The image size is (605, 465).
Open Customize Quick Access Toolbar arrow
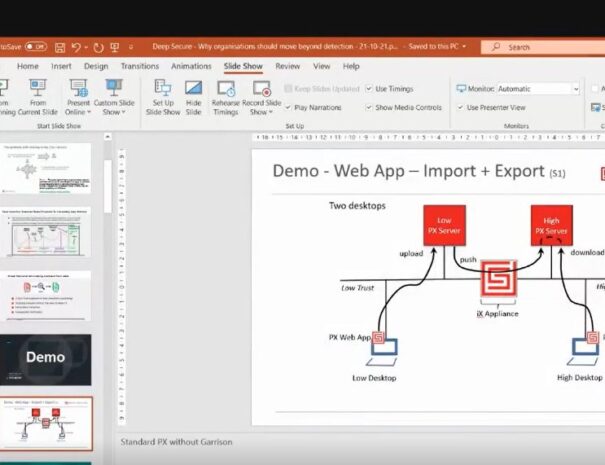point(131,47)
